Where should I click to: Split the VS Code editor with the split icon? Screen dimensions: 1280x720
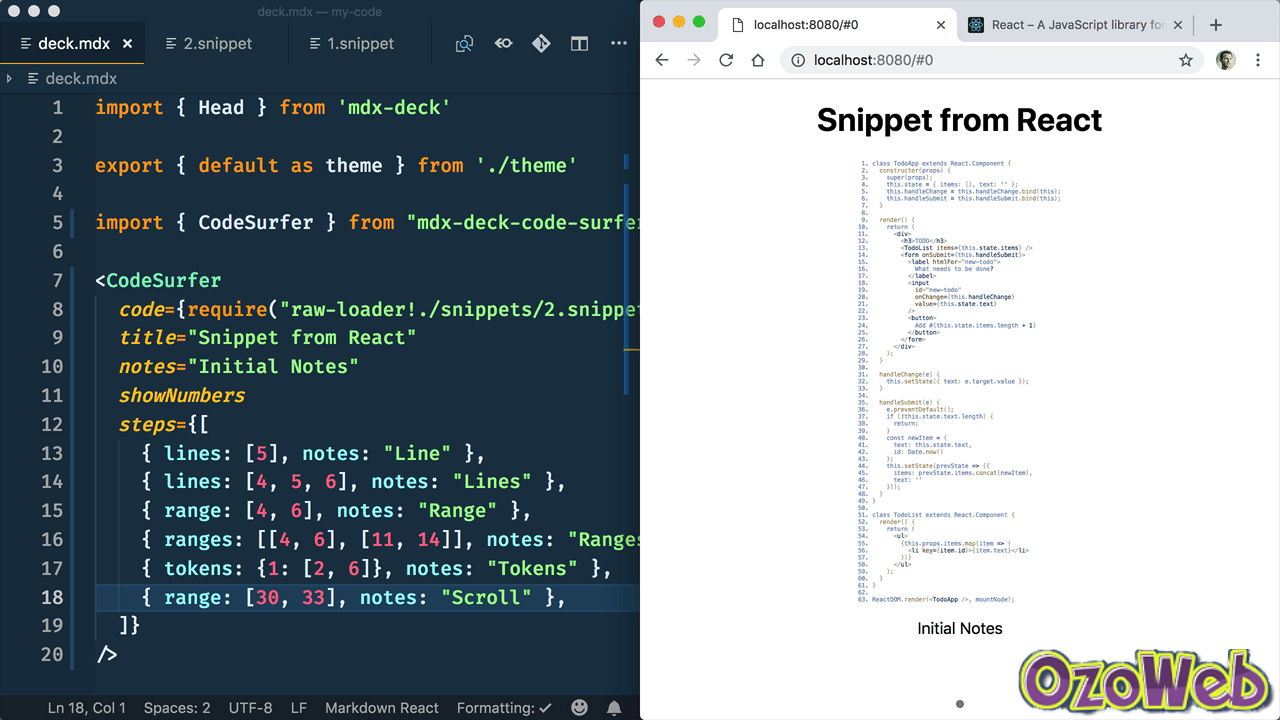pos(579,44)
